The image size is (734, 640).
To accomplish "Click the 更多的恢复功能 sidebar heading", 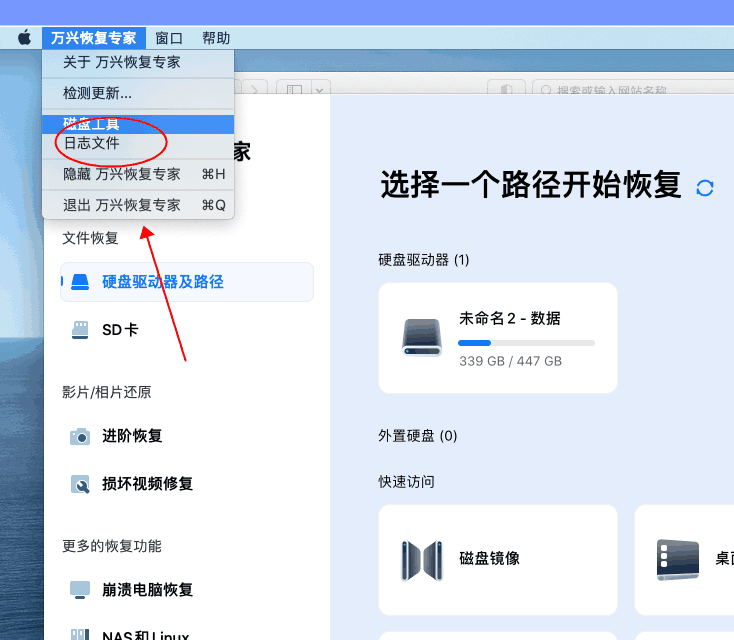I will coord(112,546).
